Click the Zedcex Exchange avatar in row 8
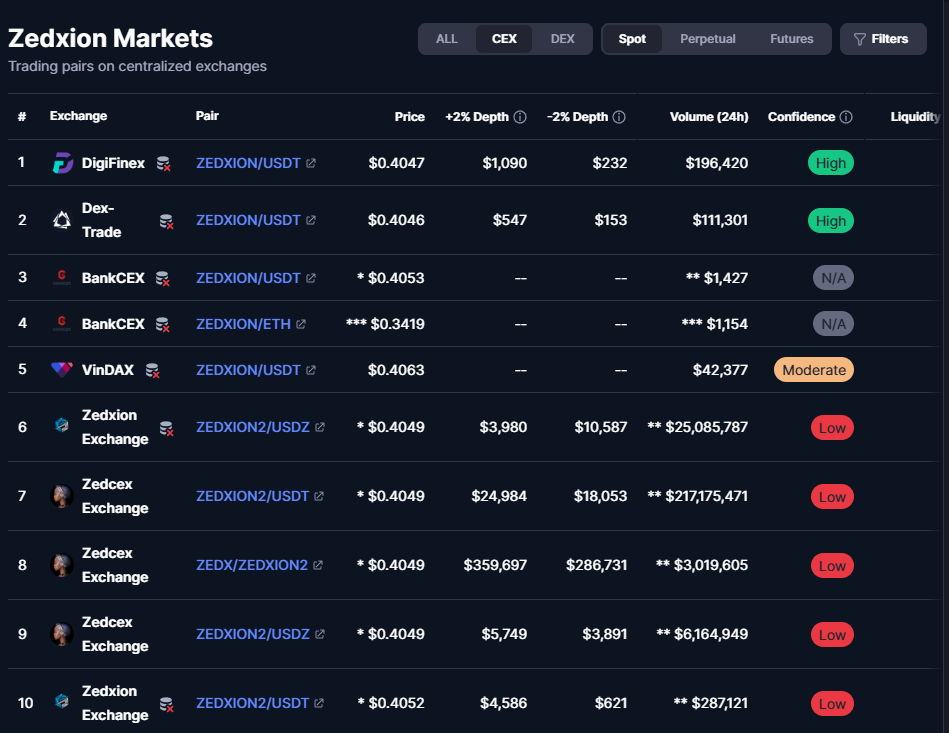 pyautogui.click(x=62, y=565)
